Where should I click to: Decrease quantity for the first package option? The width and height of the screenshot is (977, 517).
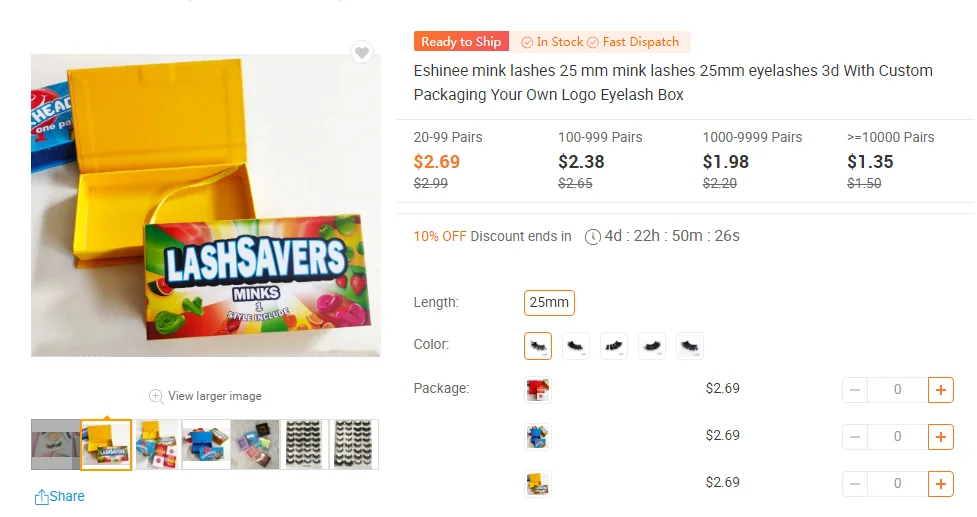click(855, 389)
